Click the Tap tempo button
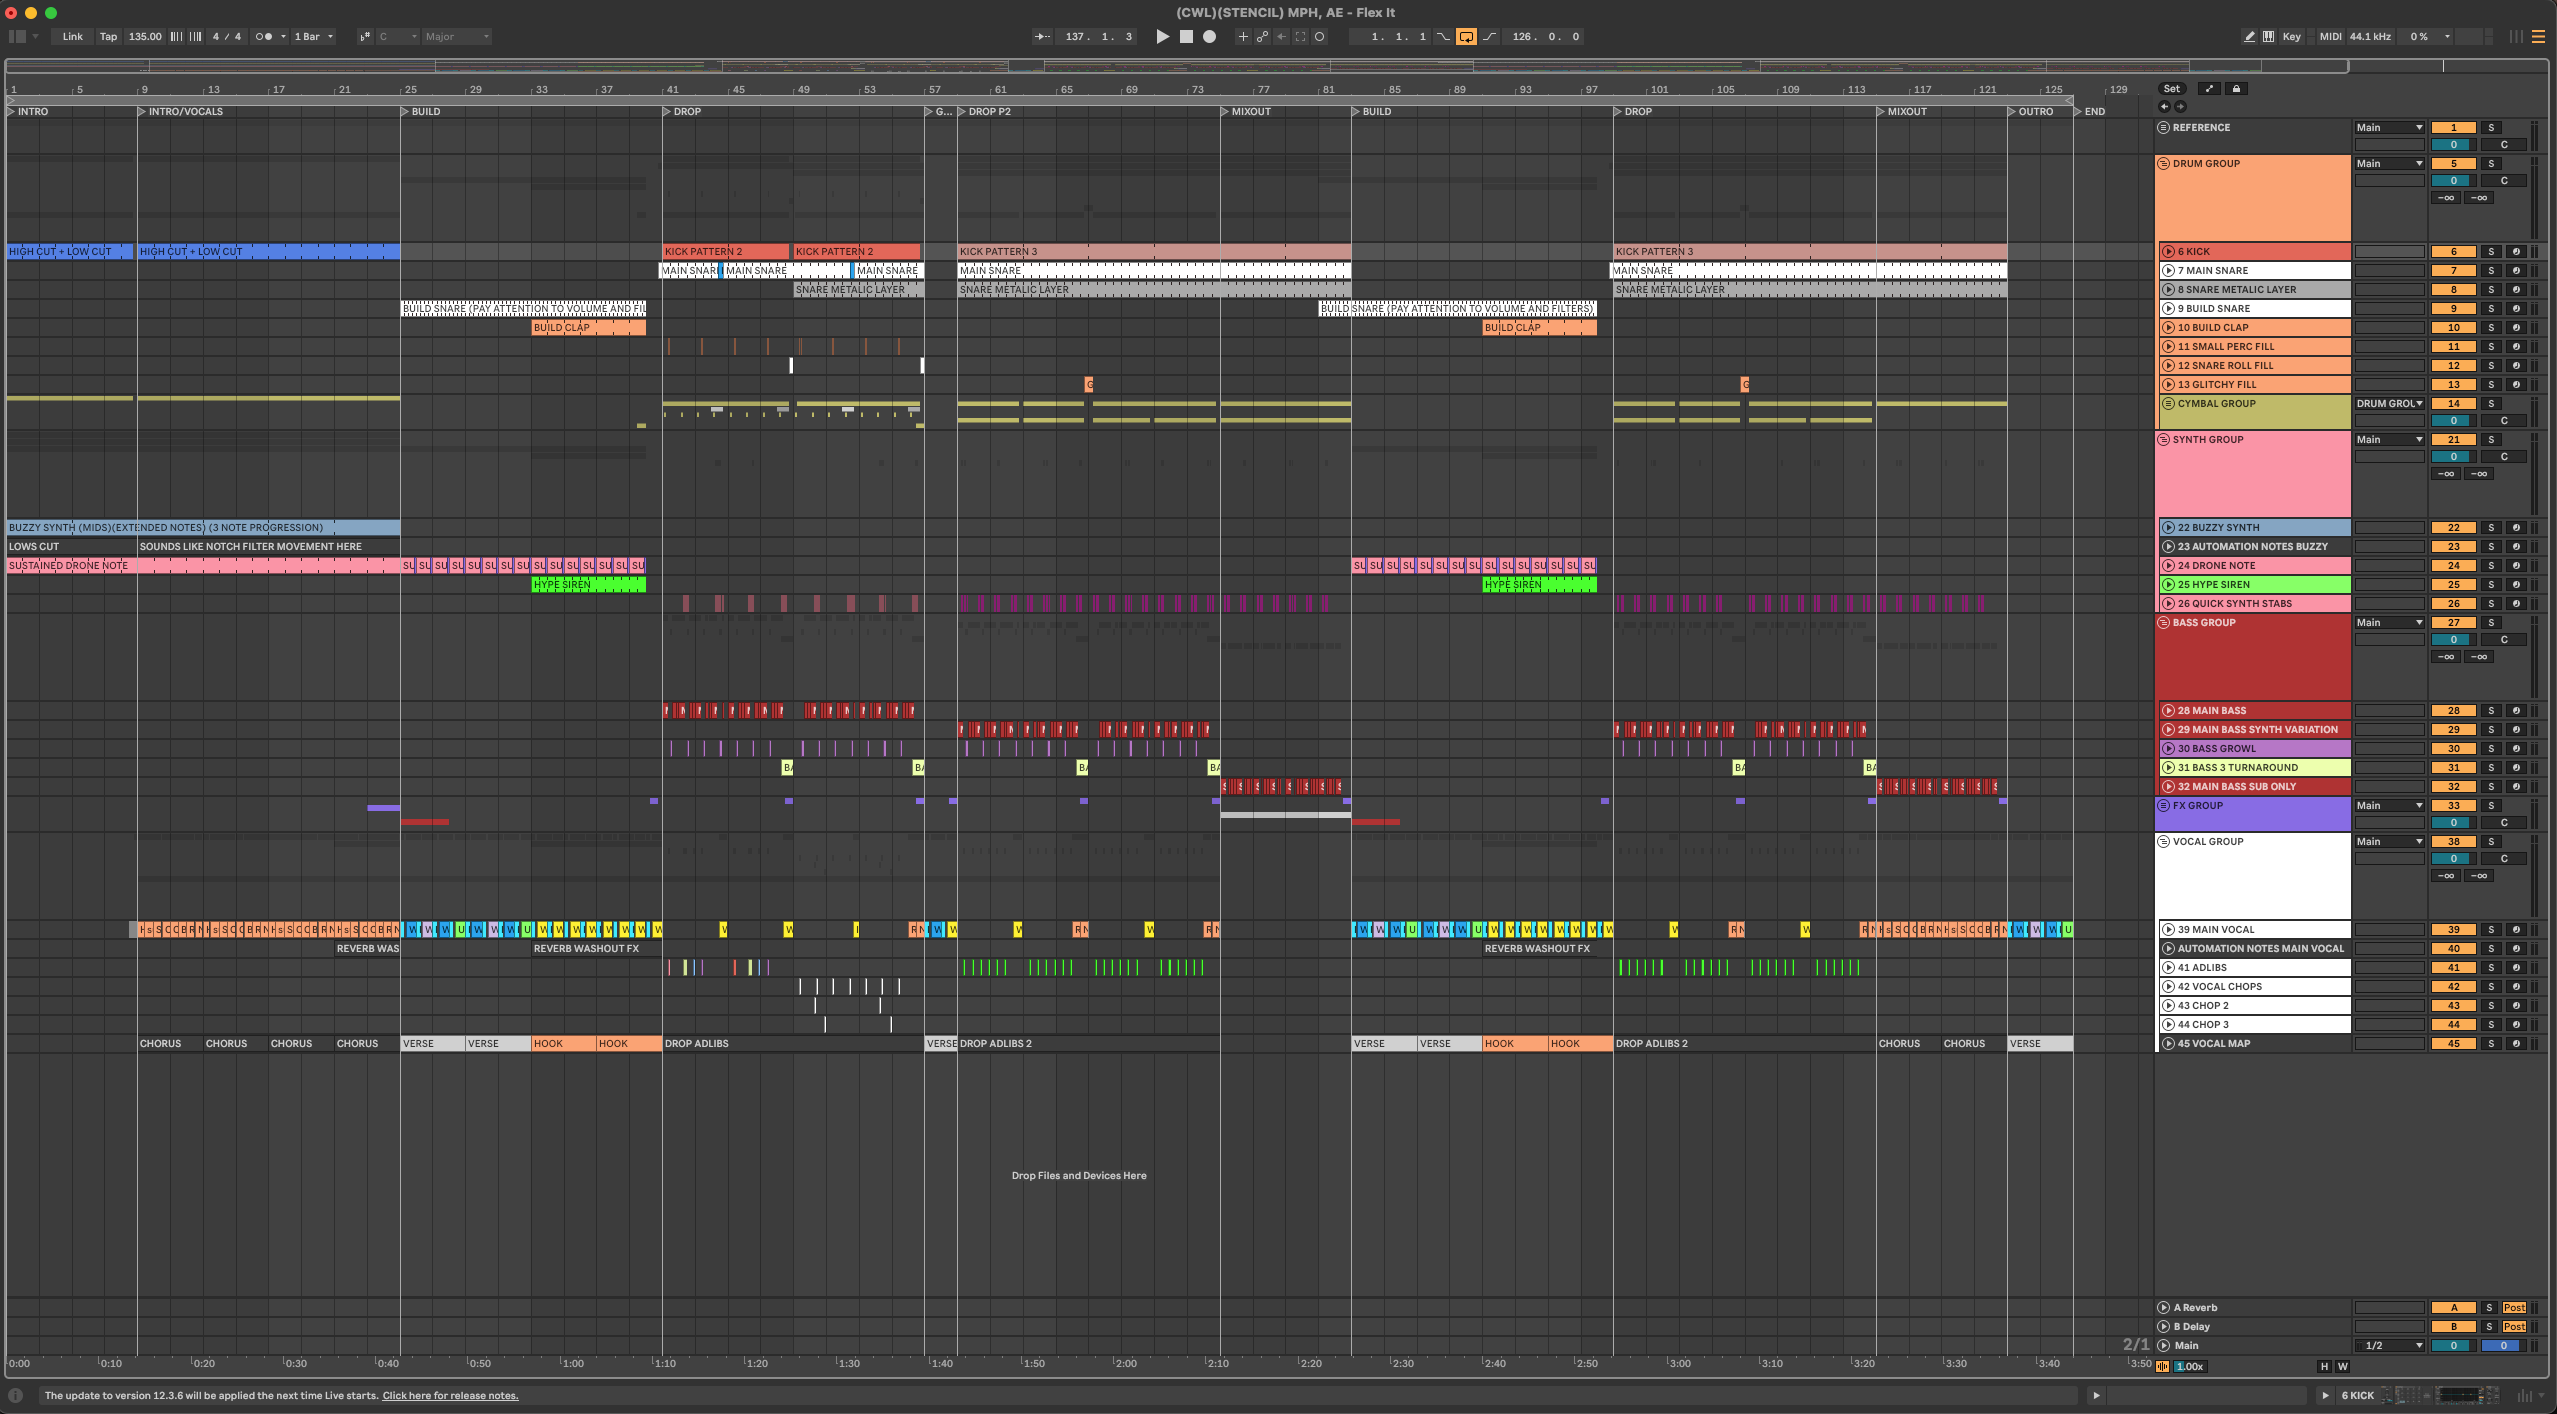The image size is (2557, 1414). (x=108, y=37)
